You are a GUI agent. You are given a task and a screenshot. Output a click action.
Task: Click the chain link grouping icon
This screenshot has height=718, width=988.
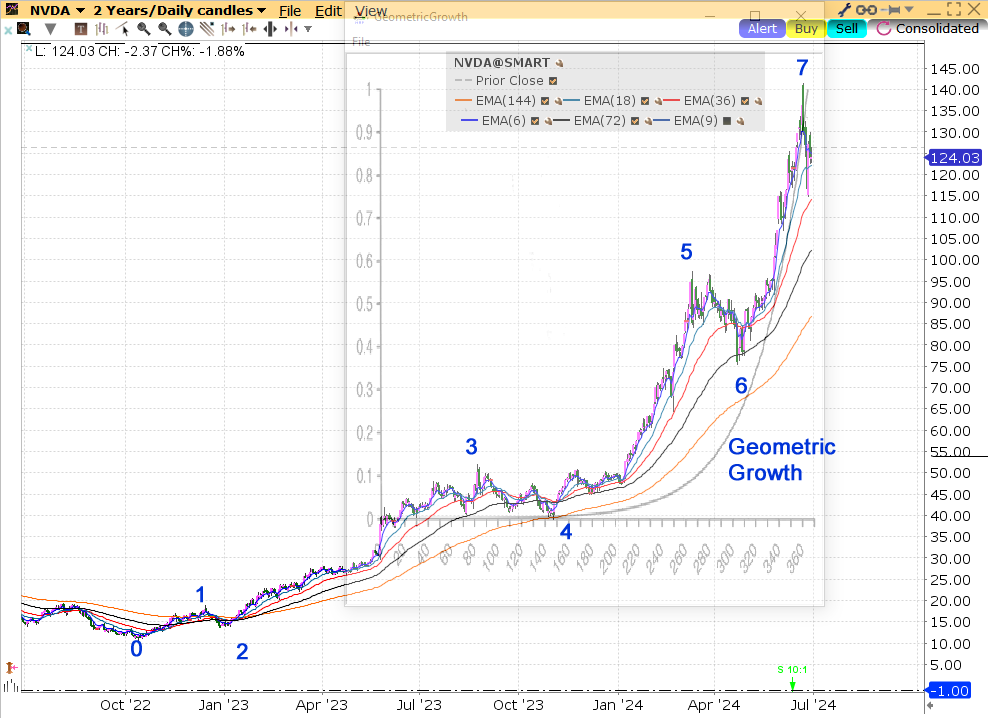866,9
